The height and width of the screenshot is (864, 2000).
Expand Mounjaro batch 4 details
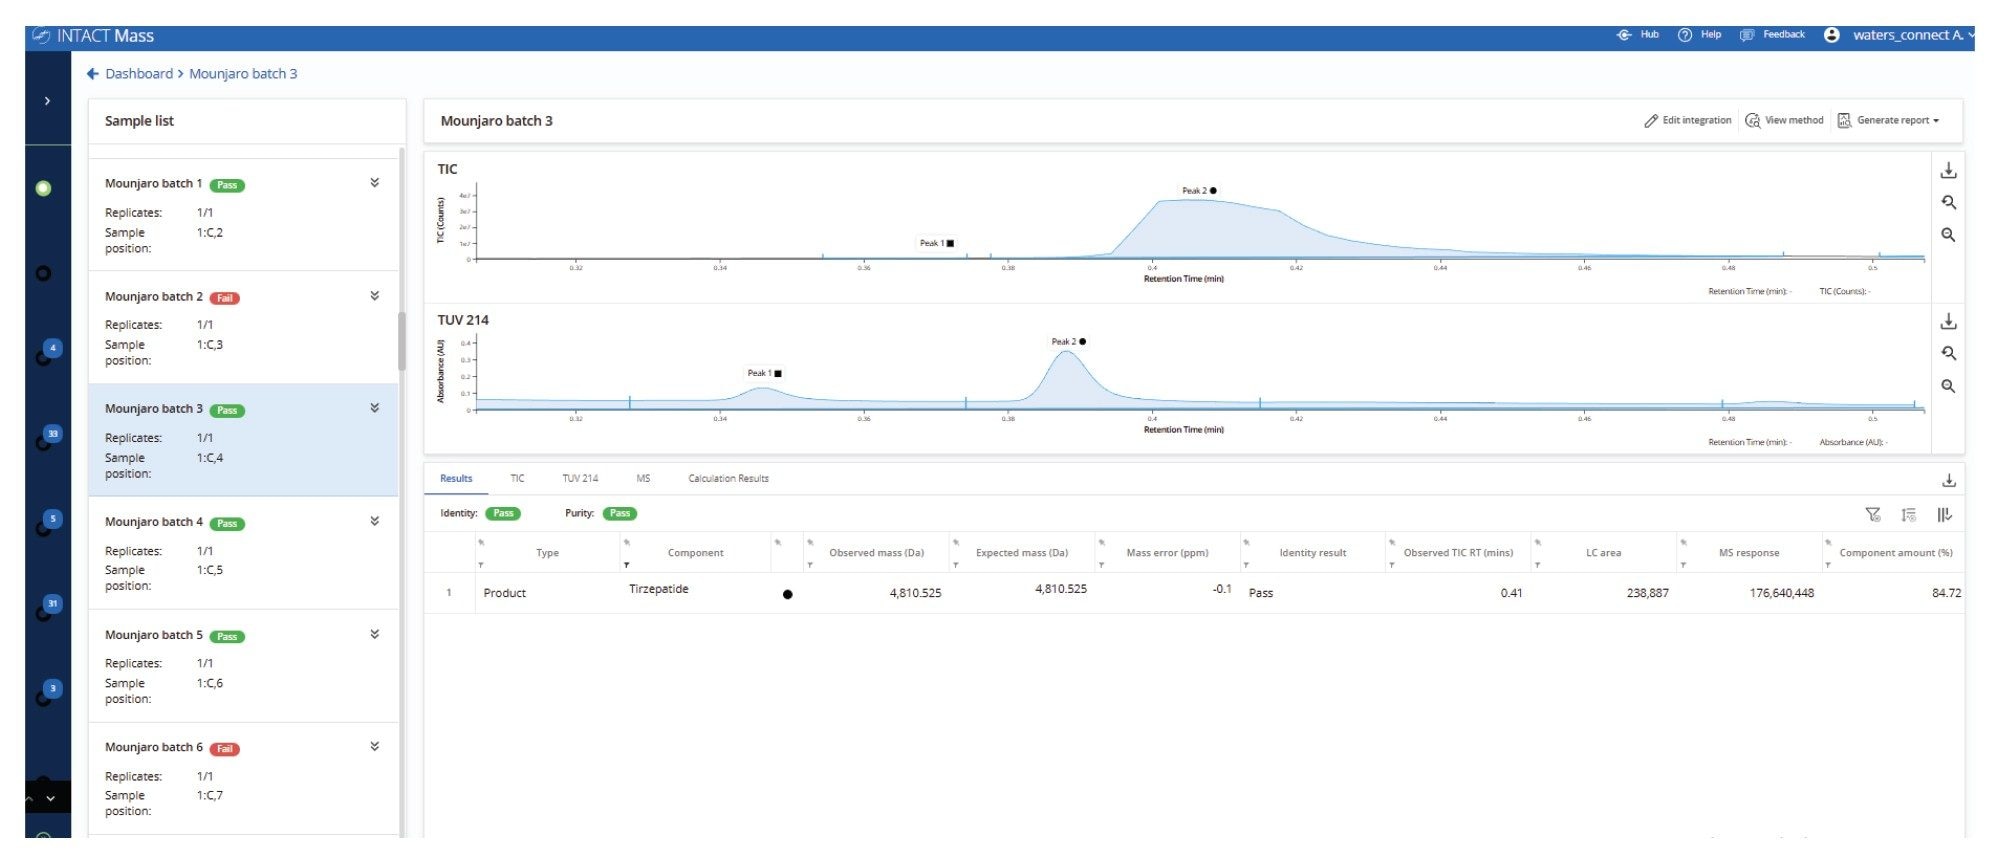tap(374, 521)
